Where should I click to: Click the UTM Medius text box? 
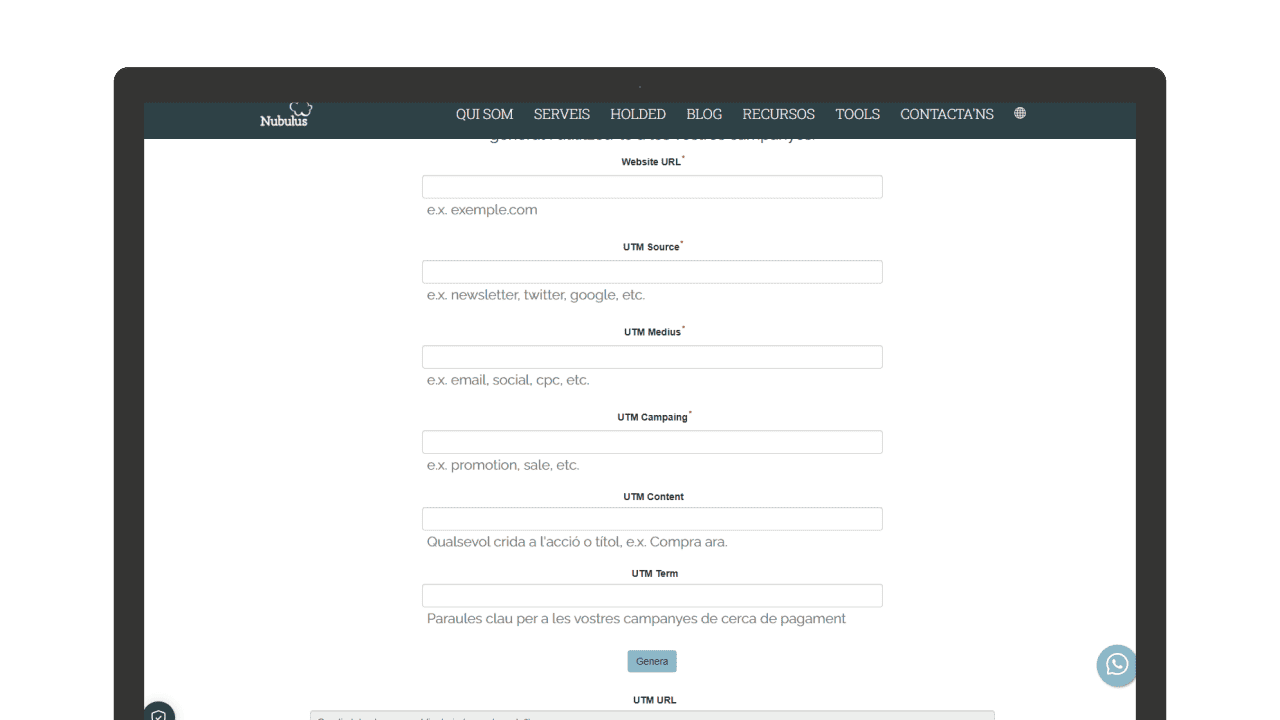652,356
